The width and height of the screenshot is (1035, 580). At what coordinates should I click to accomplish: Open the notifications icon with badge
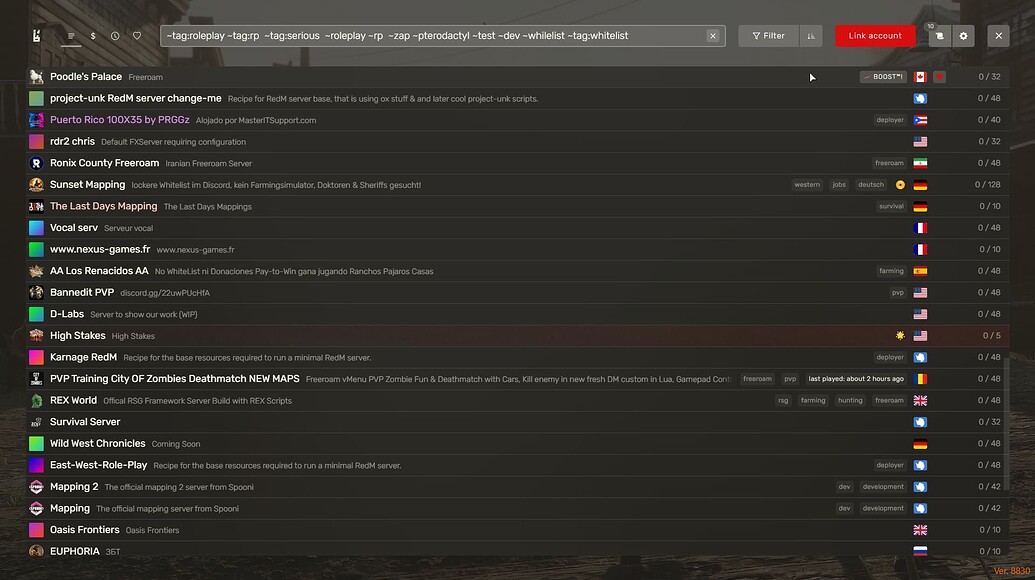click(x=939, y=36)
